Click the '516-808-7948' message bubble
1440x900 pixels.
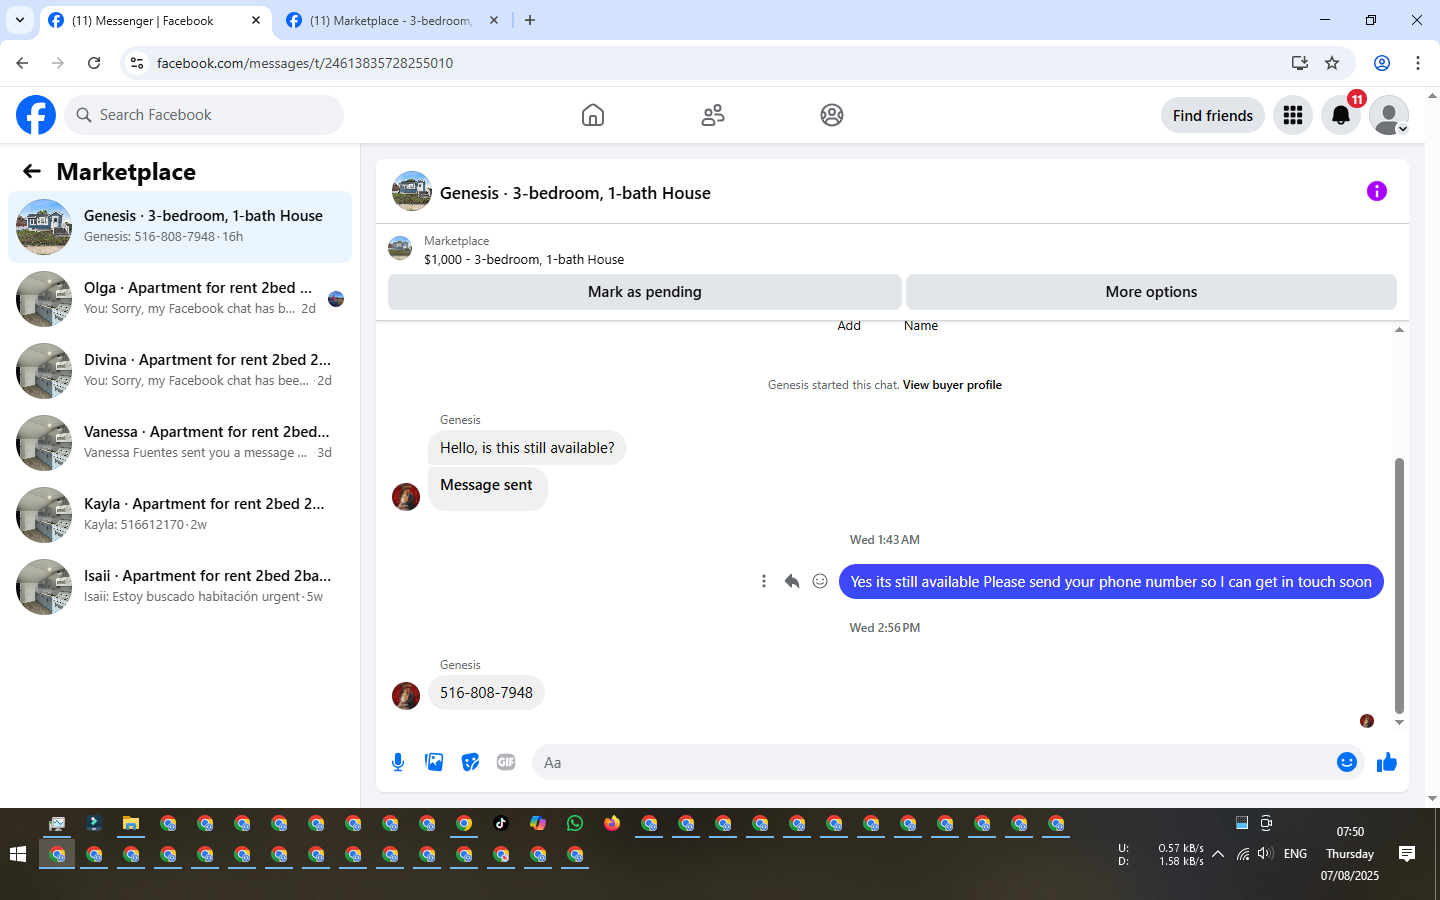click(486, 693)
